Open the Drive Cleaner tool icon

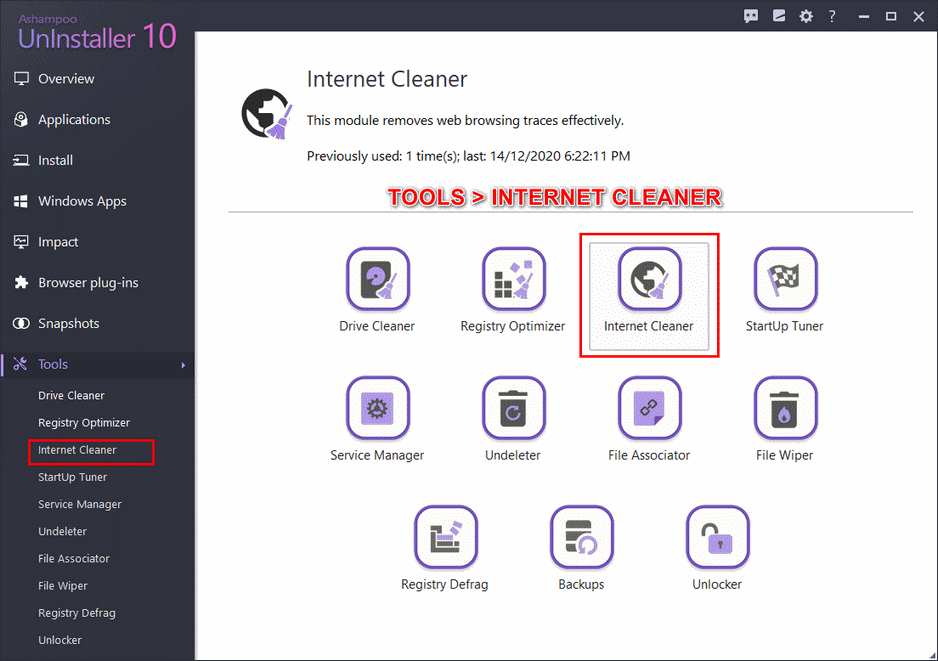tap(377, 279)
